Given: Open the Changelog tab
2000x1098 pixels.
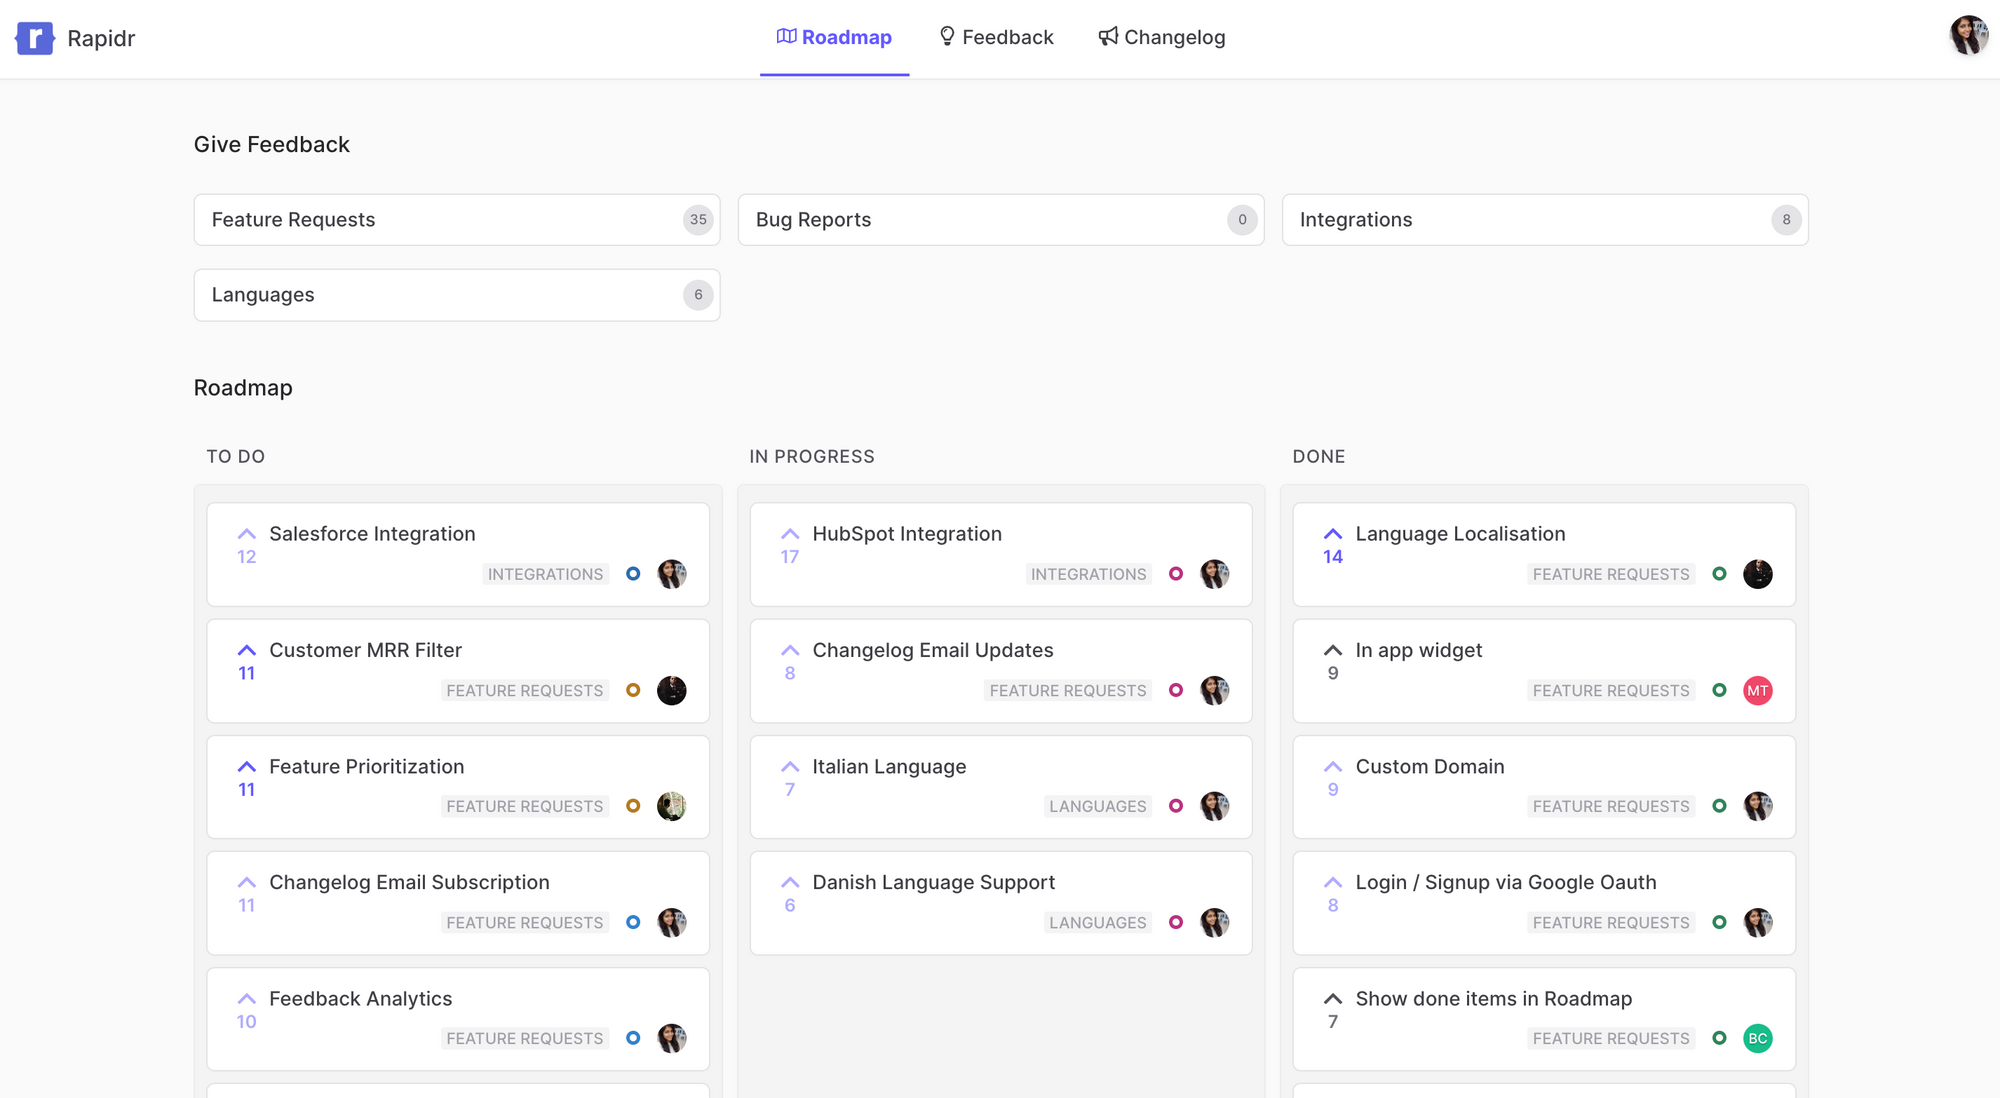Looking at the screenshot, I should [x=1162, y=37].
